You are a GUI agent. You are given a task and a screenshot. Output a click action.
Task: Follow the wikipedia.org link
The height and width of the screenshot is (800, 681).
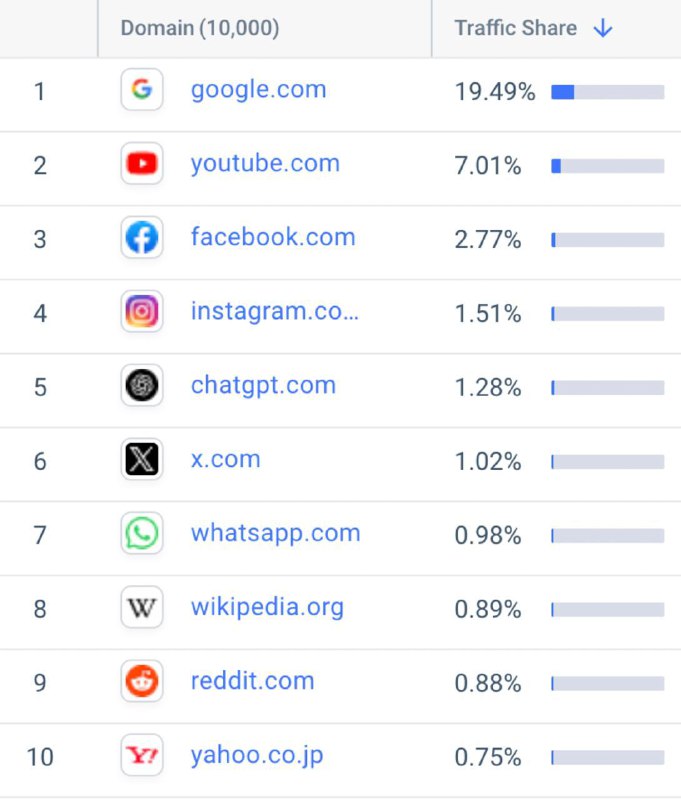[x=267, y=608]
